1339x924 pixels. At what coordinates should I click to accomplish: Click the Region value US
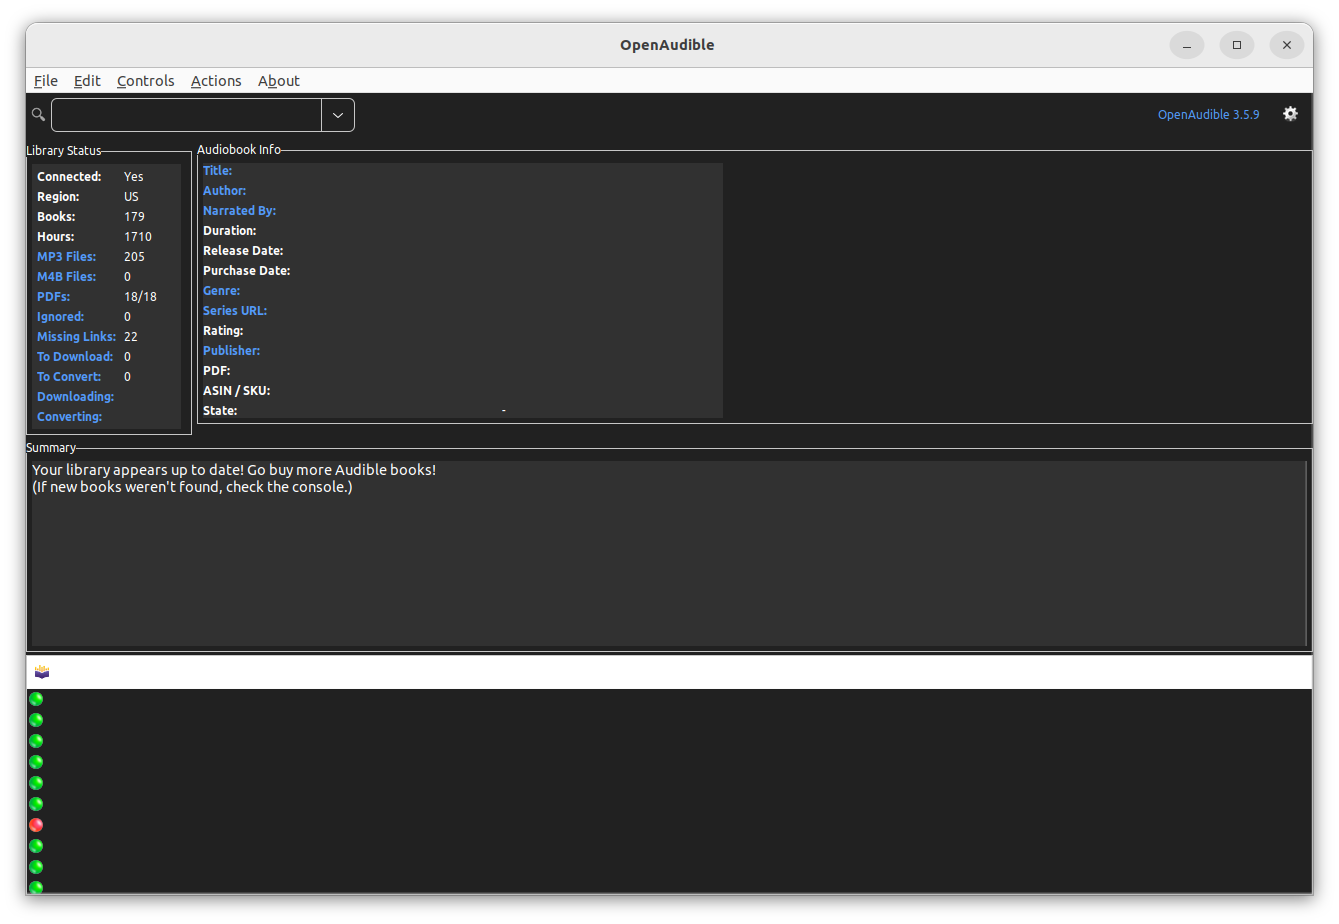tap(131, 197)
